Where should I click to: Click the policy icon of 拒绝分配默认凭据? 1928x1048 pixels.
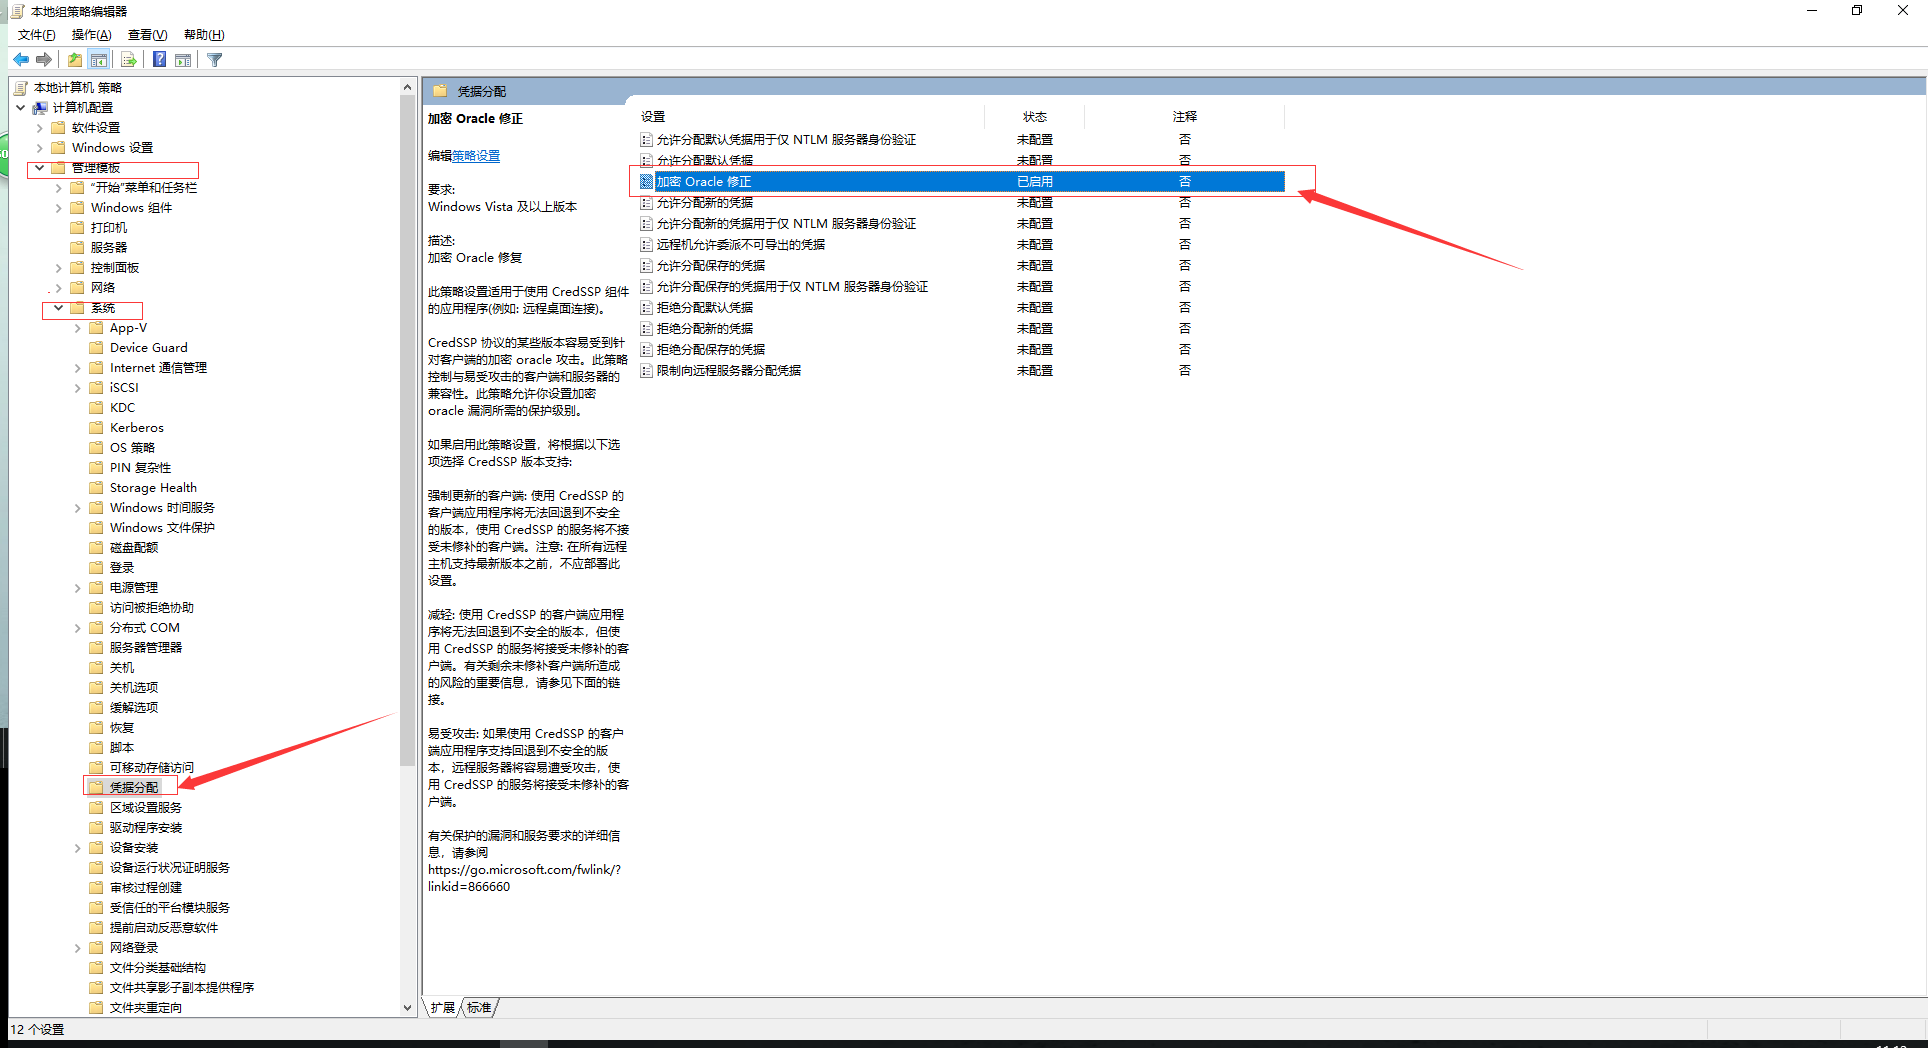pos(646,308)
